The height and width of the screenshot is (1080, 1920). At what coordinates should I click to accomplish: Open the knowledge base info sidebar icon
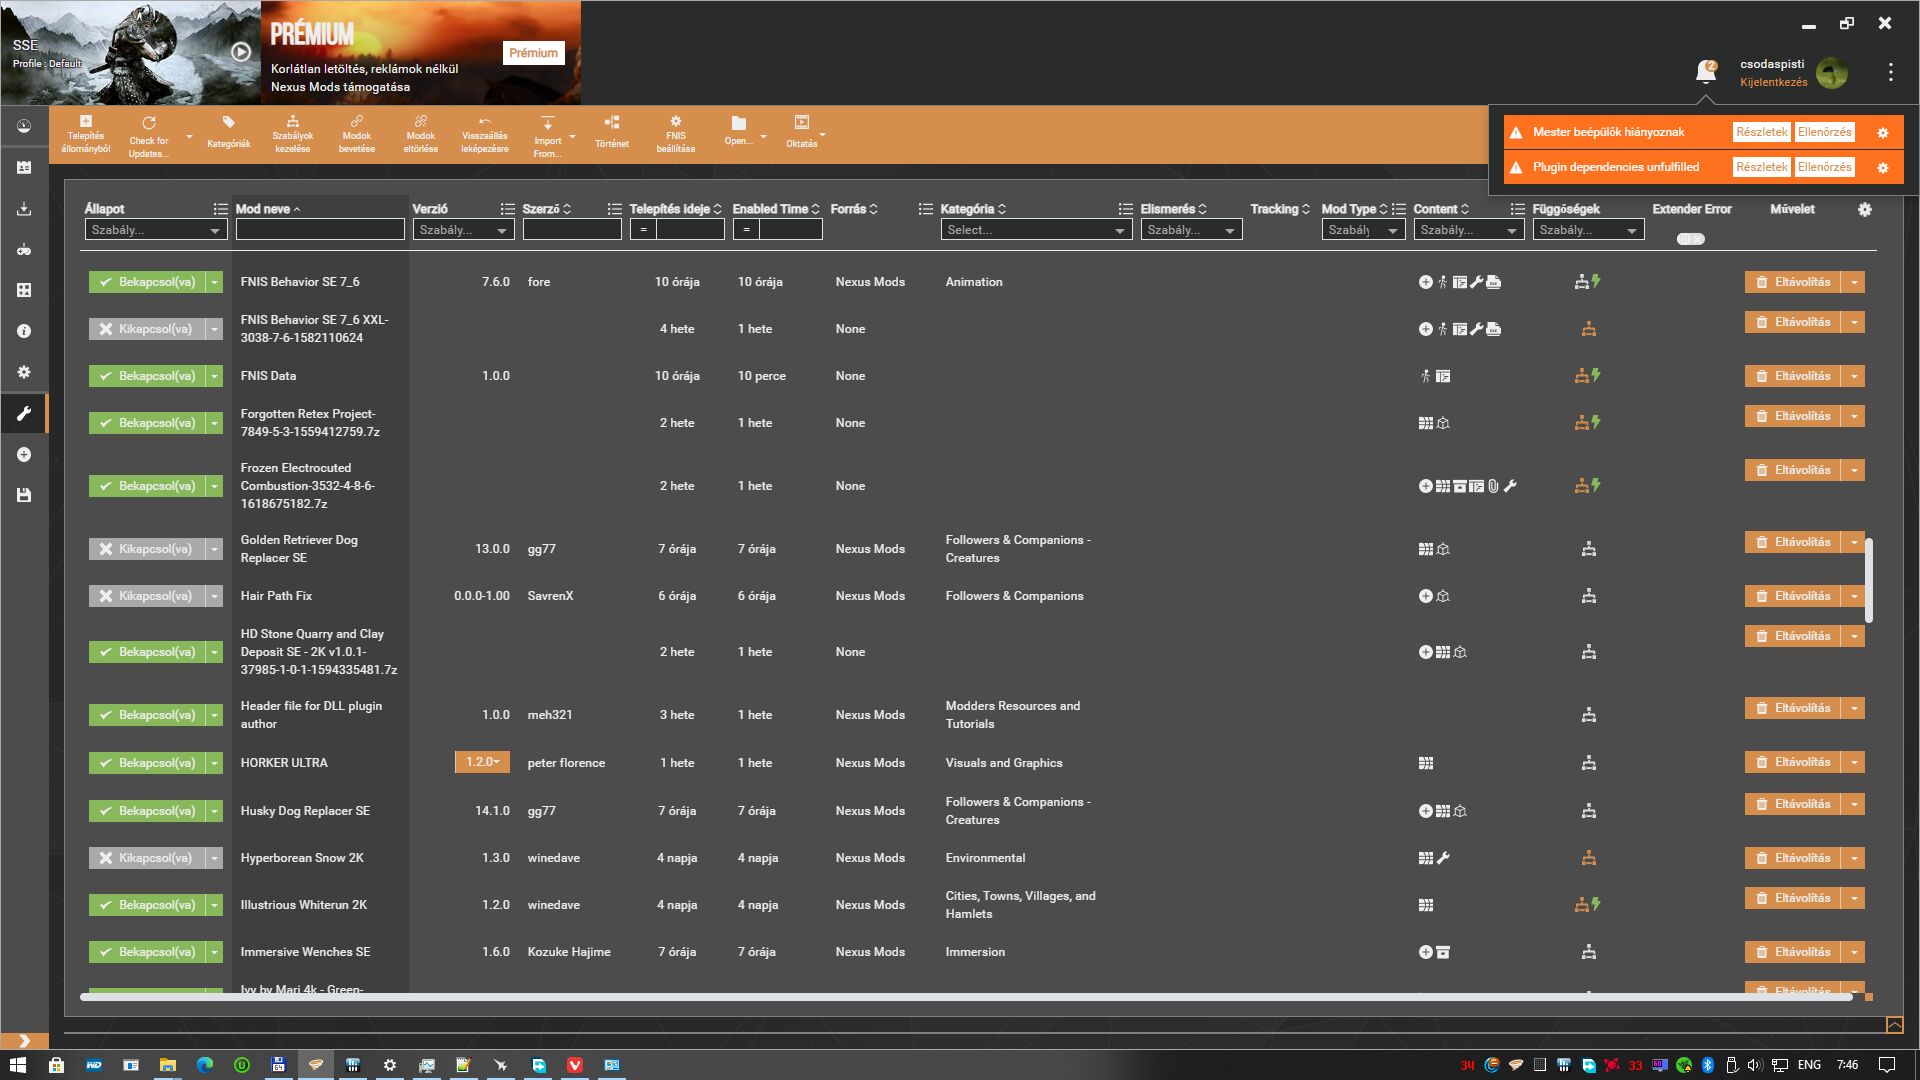coord(24,331)
